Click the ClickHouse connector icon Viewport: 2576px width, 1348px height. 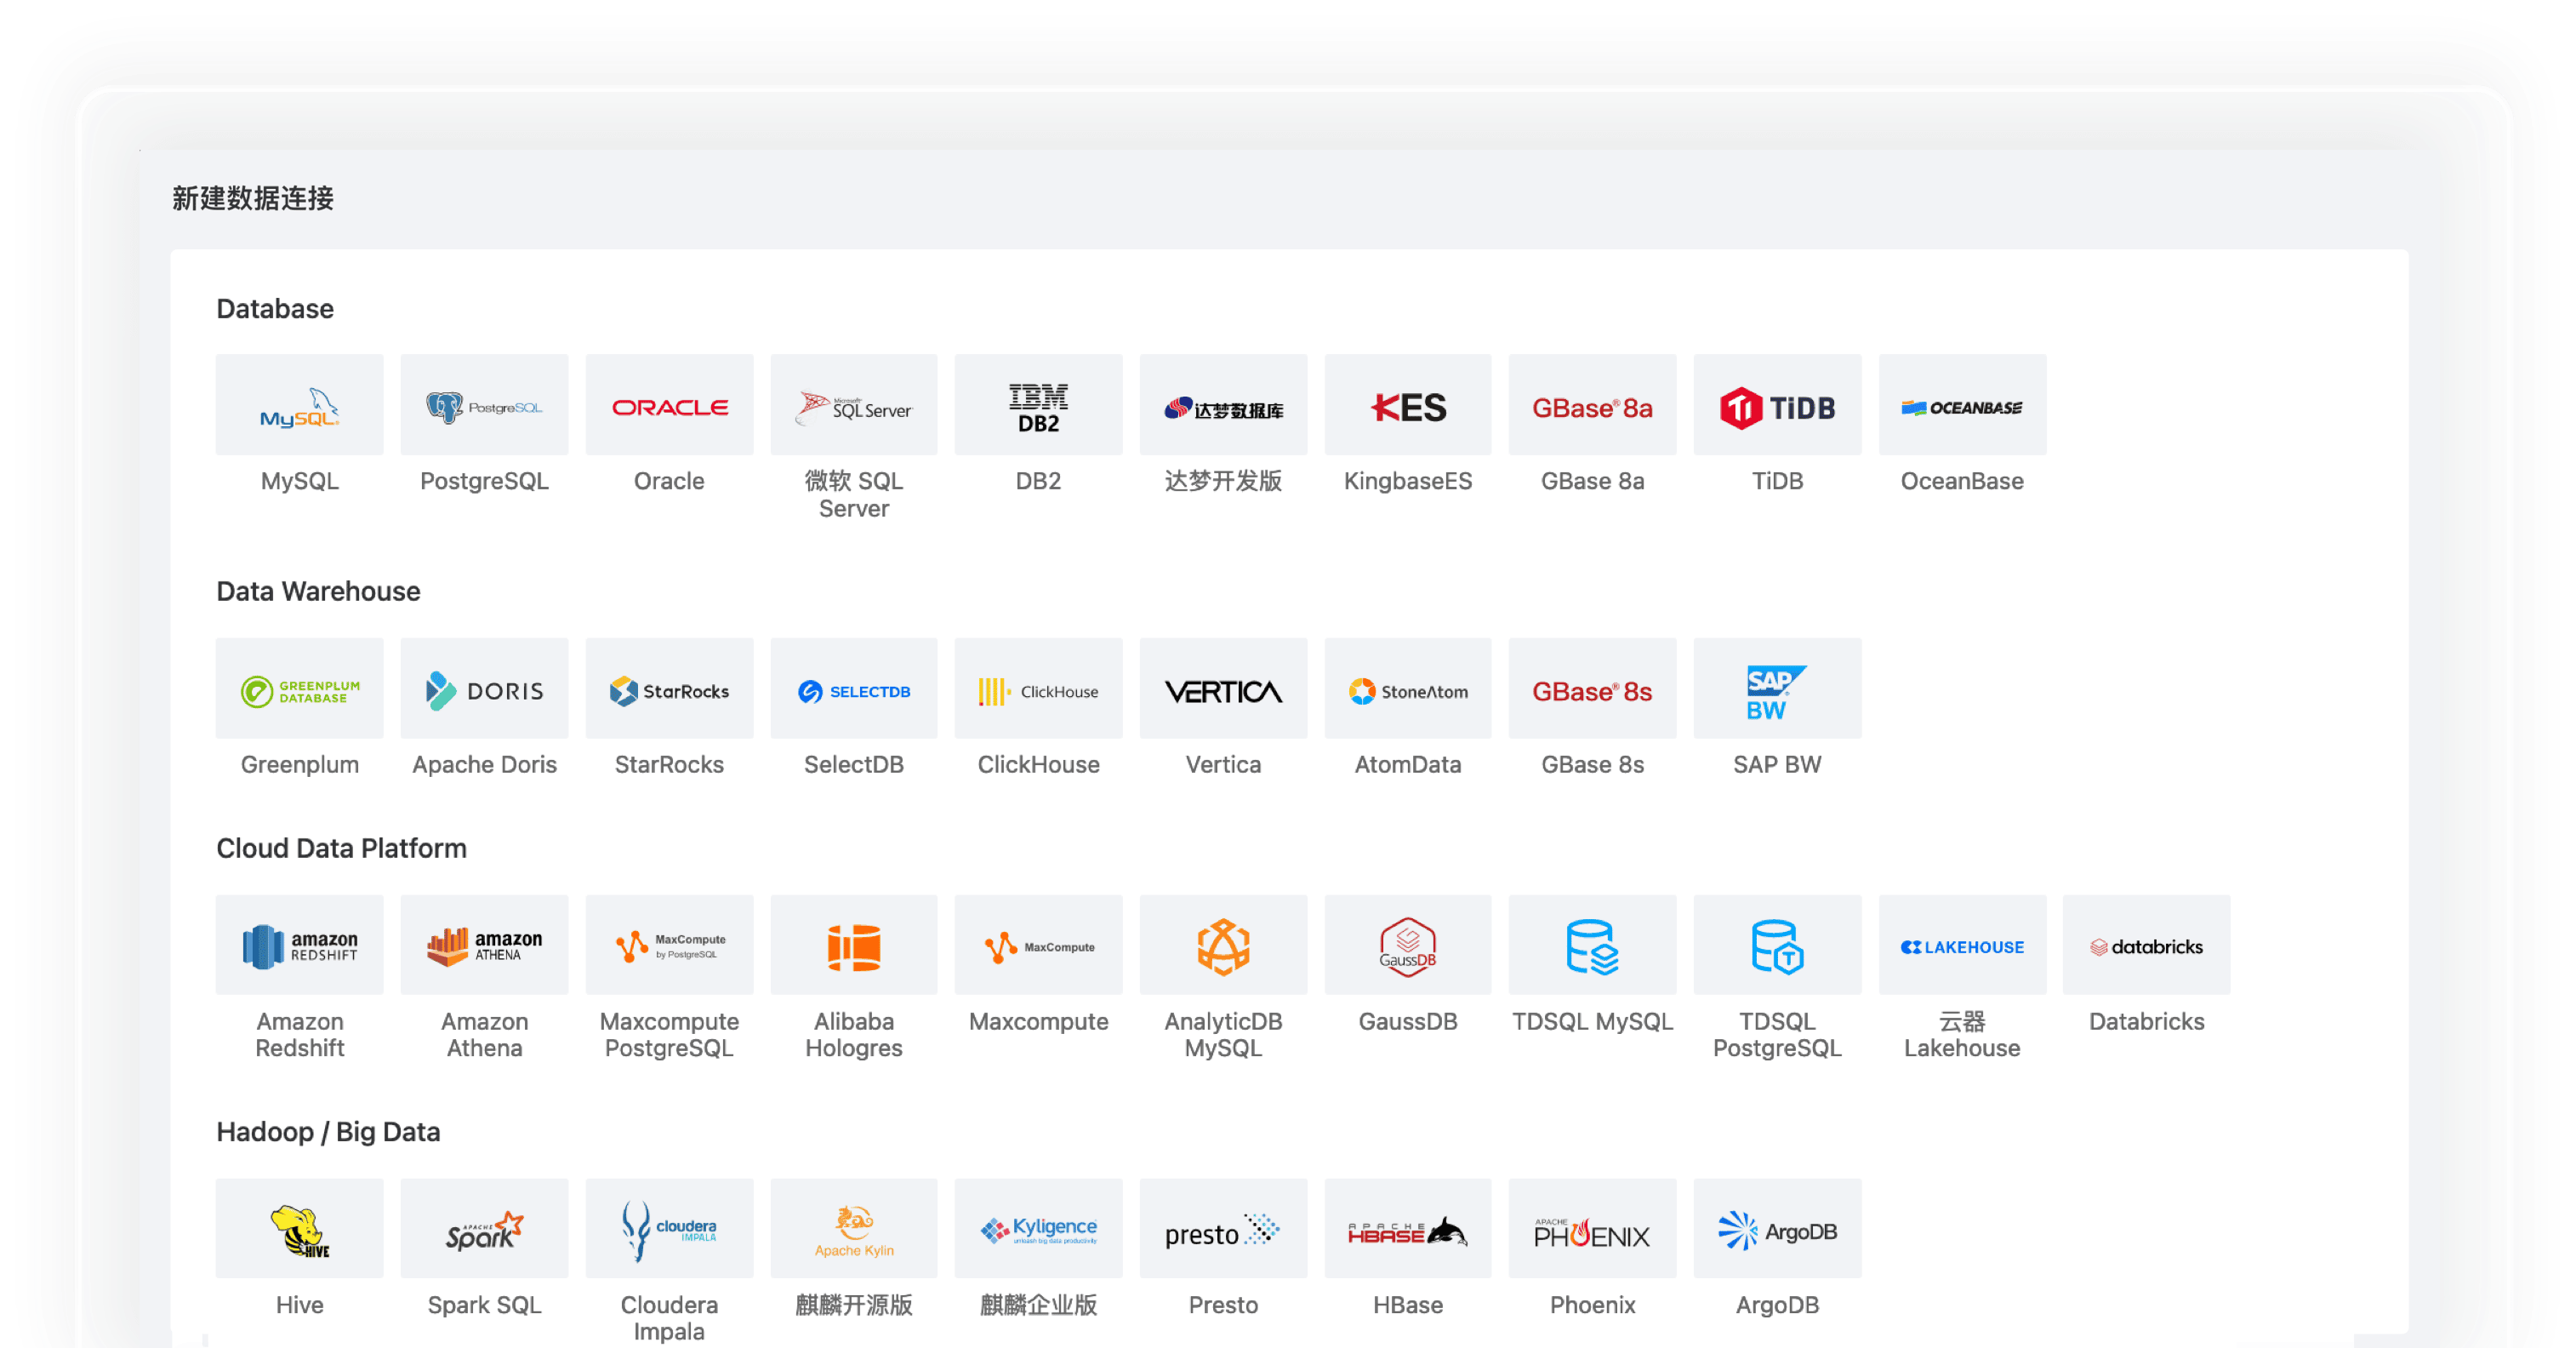(1038, 688)
